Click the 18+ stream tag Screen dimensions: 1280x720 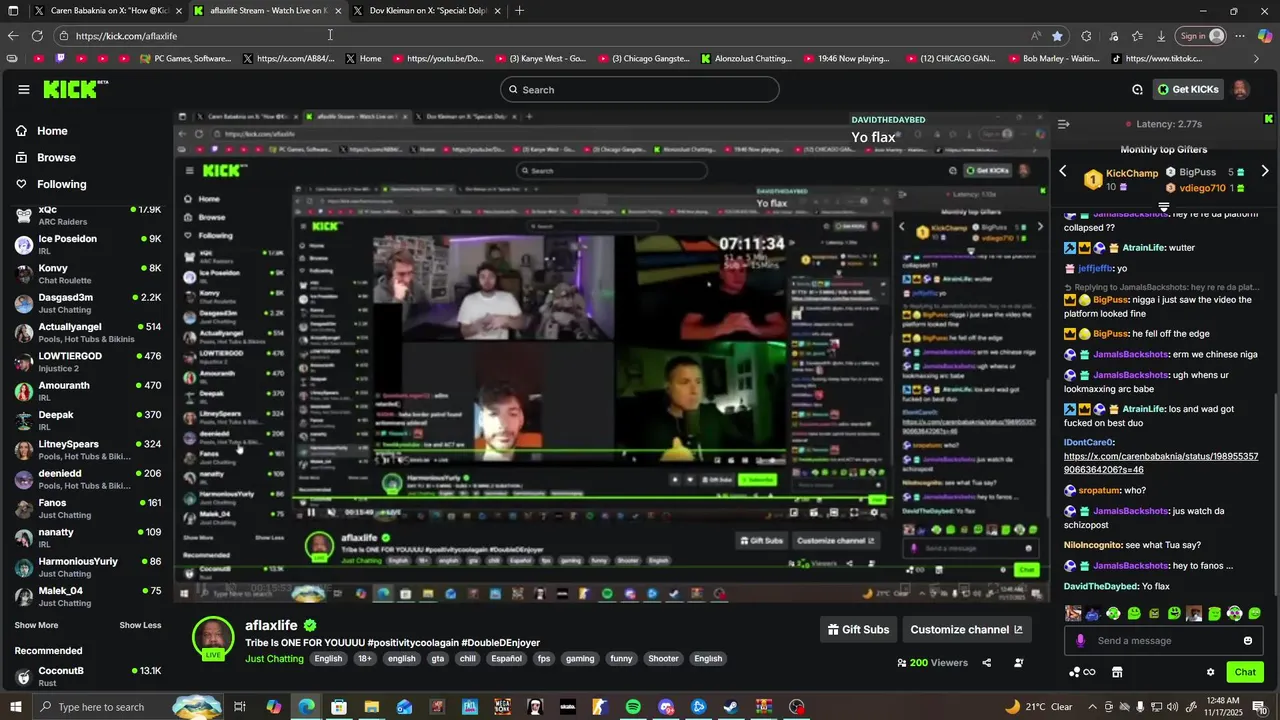point(365,659)
